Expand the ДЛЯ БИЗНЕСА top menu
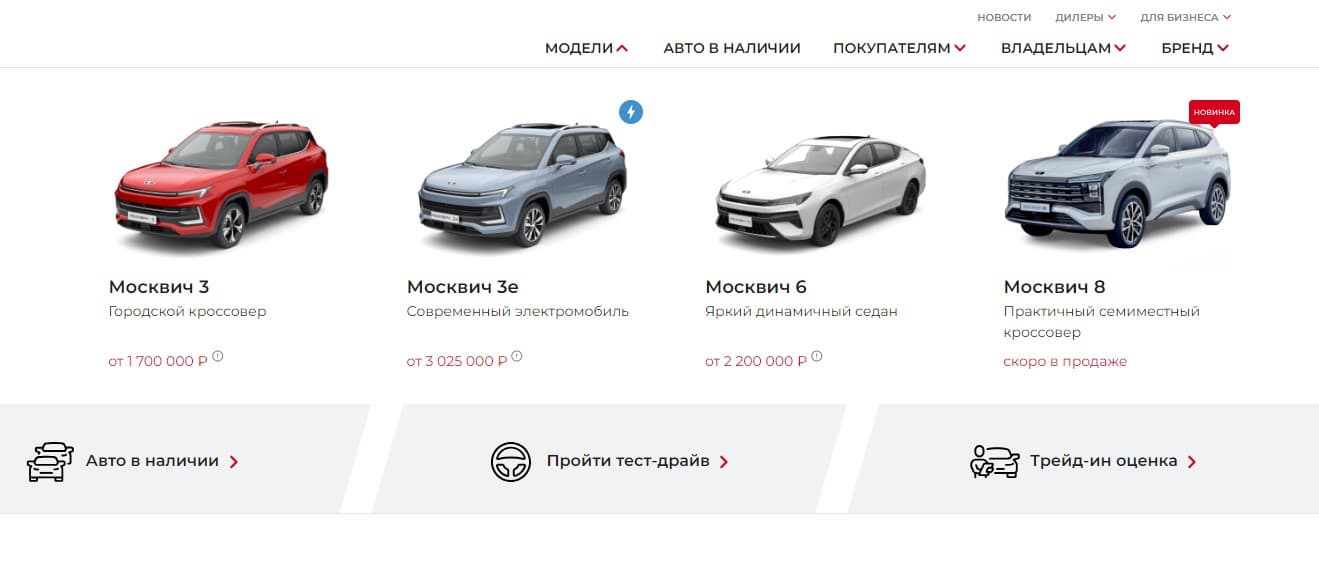Image resolution: width=1319 pixels, height=583 pixels. click(1185, 17)
